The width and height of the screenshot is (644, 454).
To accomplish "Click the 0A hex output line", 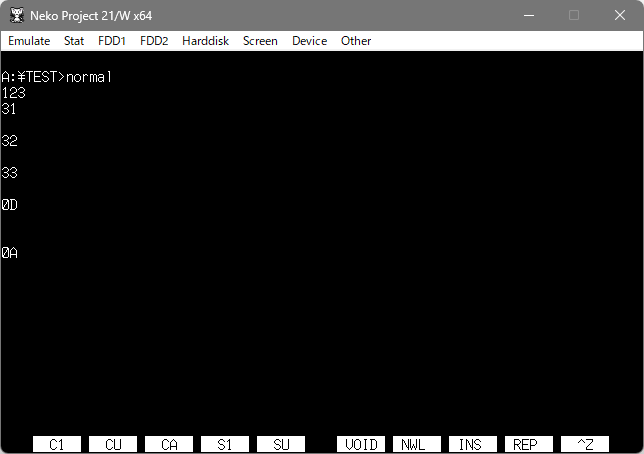I will click(x=9, y=253).
